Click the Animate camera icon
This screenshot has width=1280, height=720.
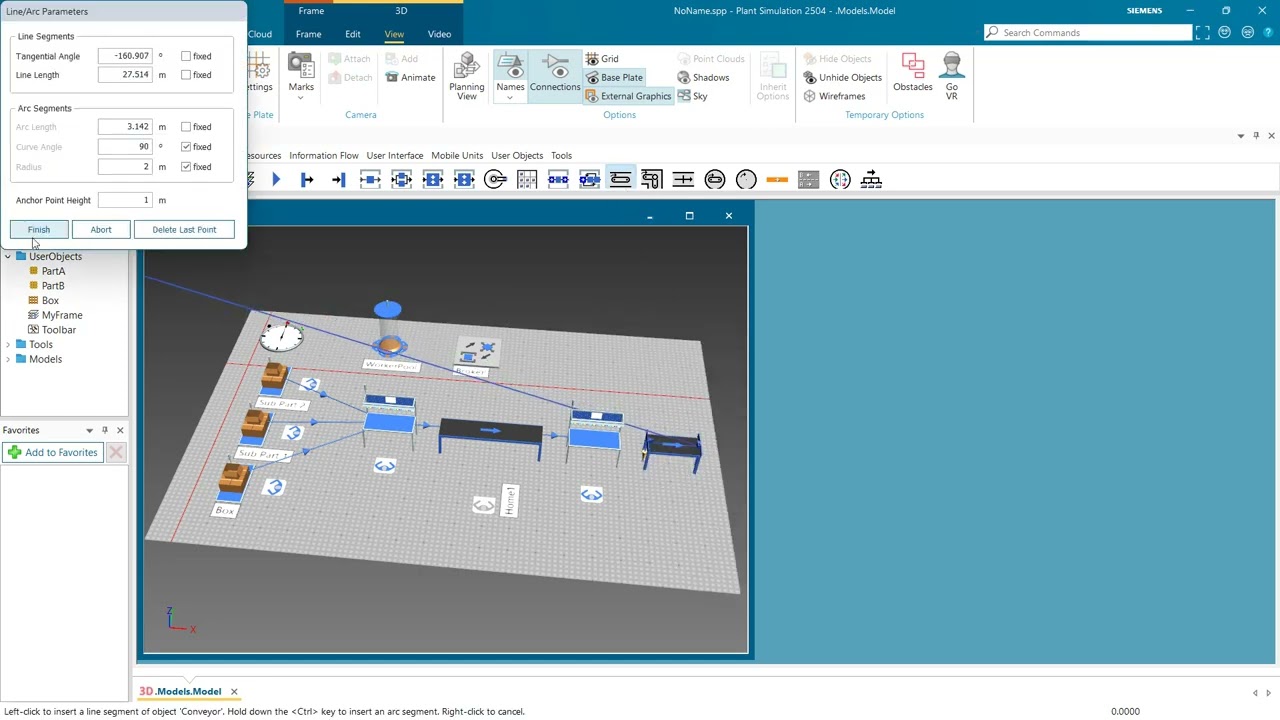click(410, 77)
